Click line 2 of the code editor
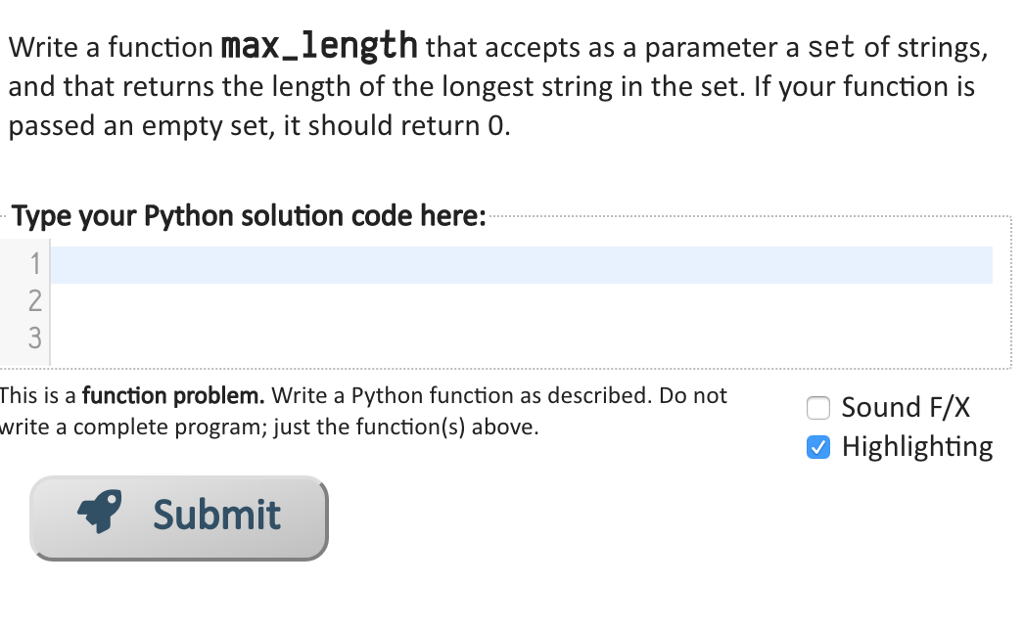The width and height of the screenshot is (1024, 630). click(400, 301)
